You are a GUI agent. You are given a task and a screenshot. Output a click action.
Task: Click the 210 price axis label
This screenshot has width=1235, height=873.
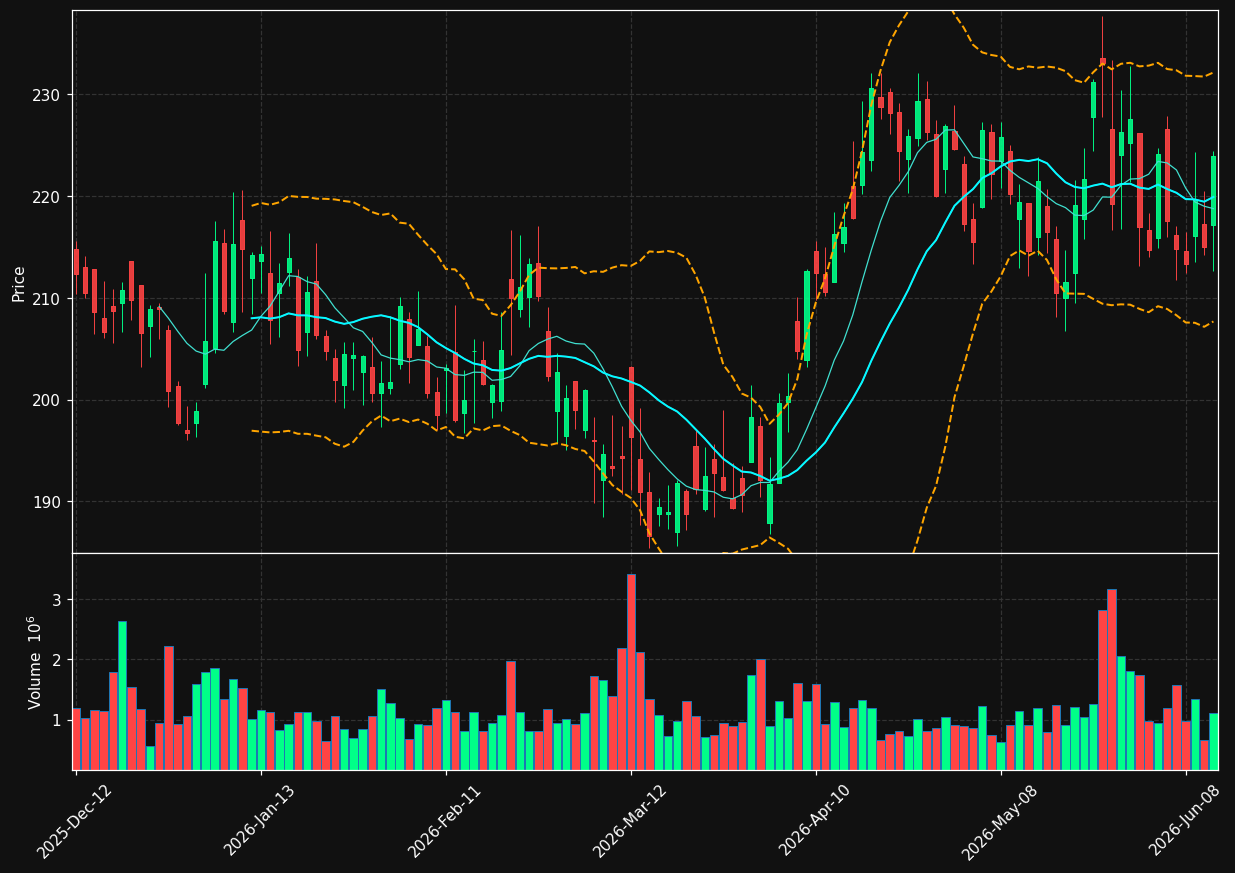tap(46, 299)
